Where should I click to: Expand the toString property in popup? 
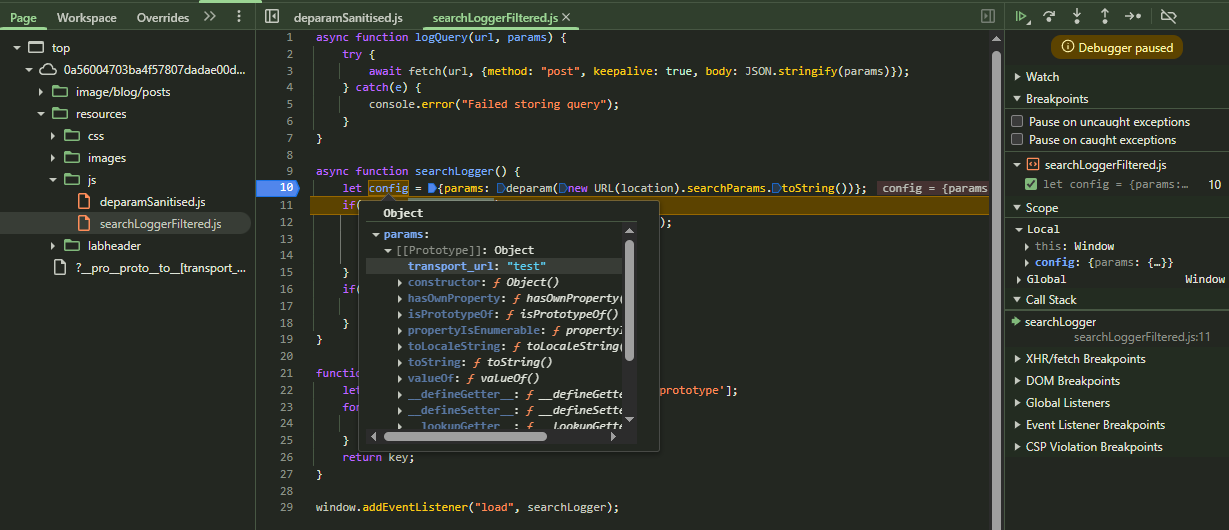(400, 362)
